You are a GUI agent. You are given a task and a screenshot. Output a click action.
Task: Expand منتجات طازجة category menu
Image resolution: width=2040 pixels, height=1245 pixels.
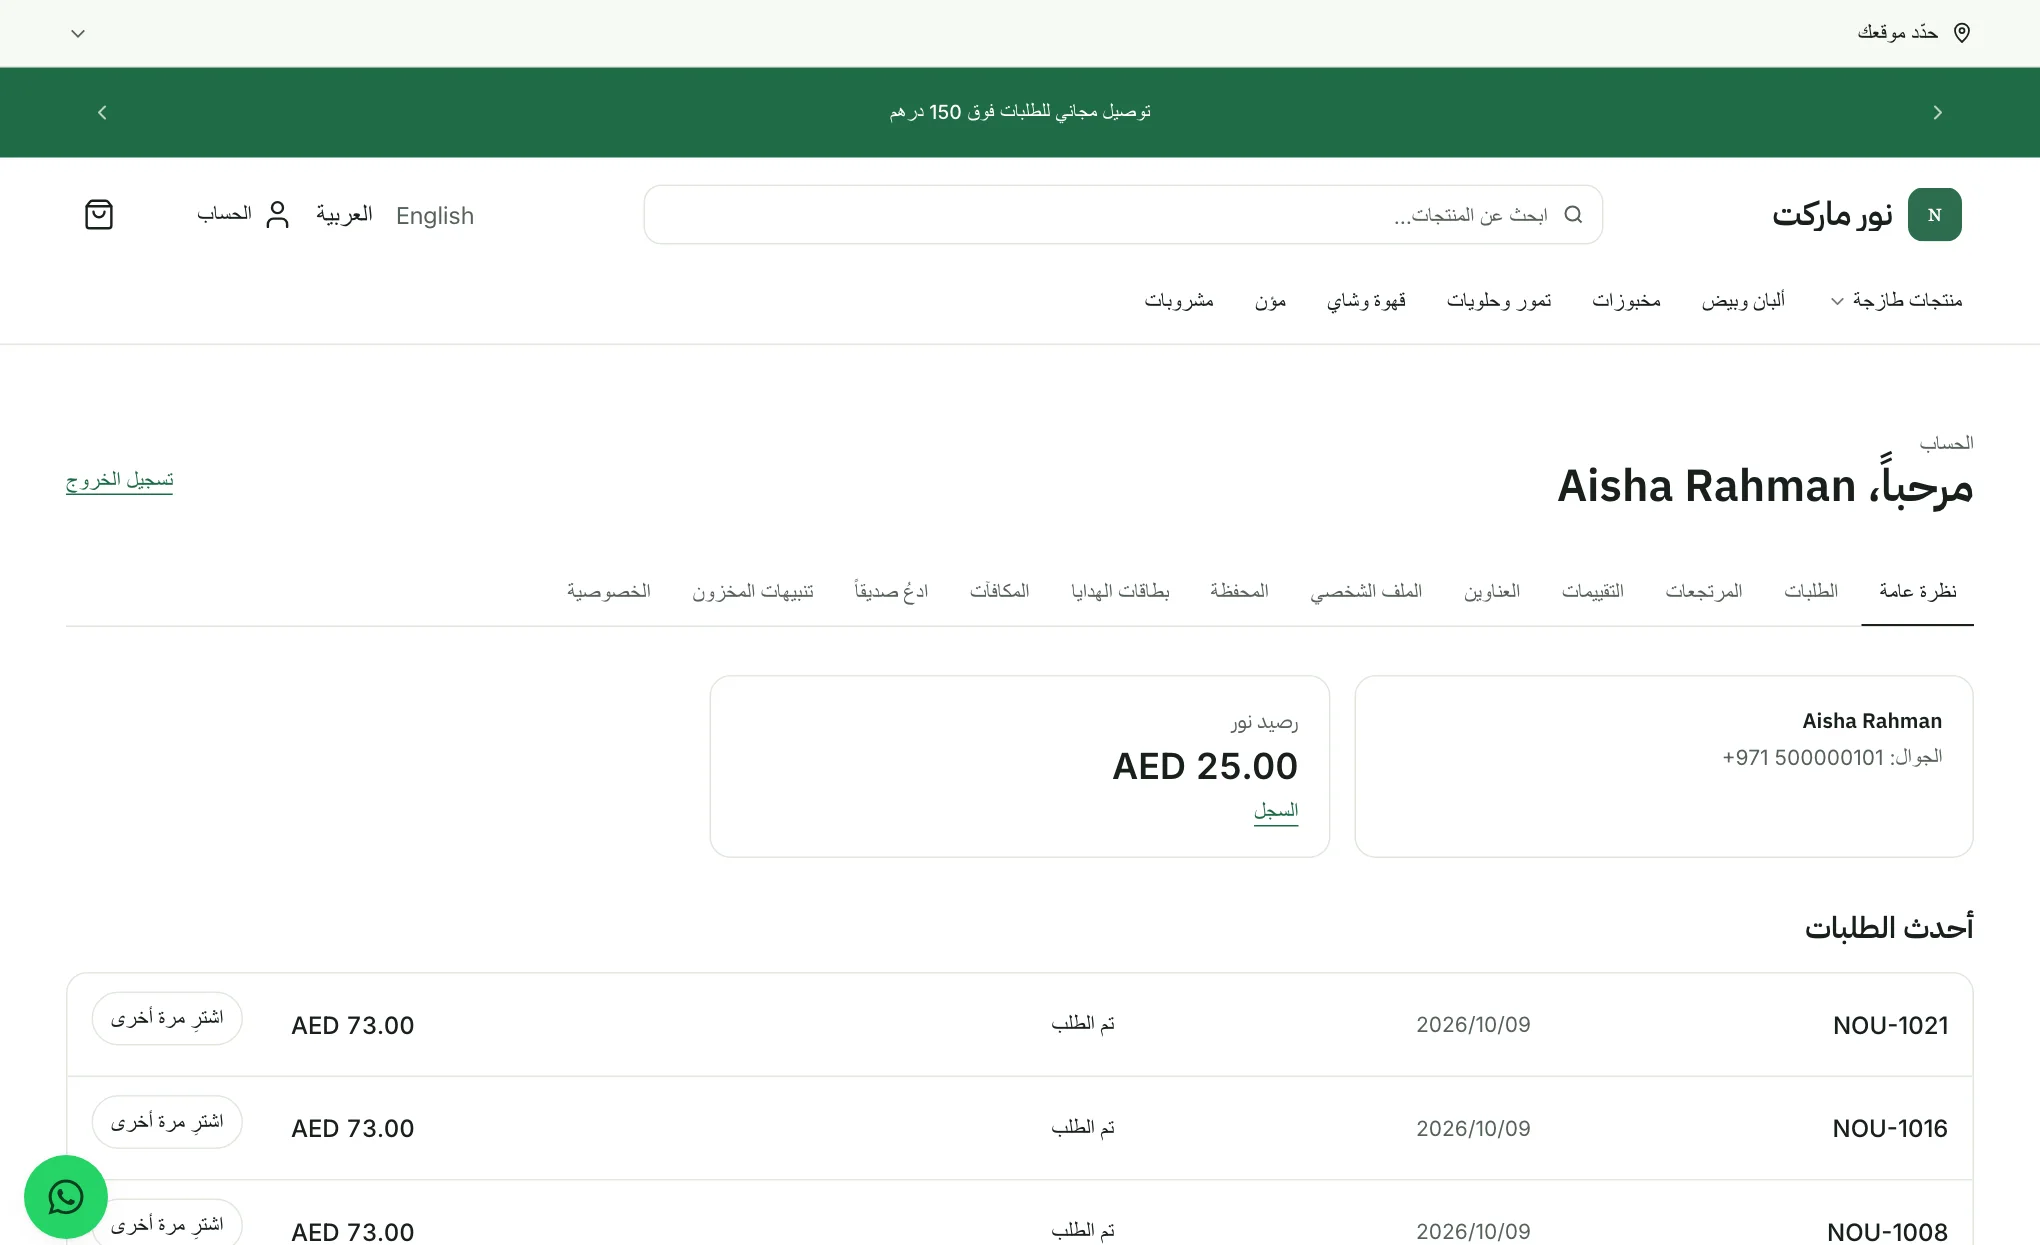coord(1896,300)
